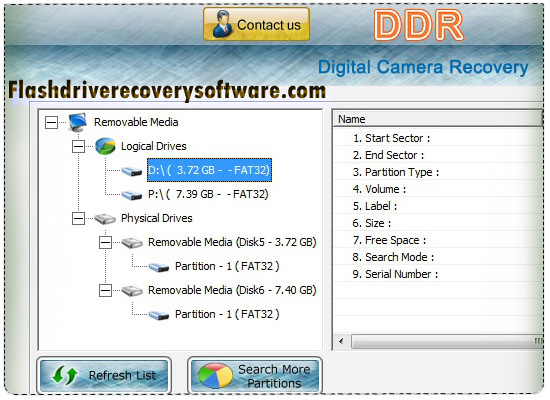Screen dimensions: 550x400
Task: Click the '5. Label :' row
Action: pyautogui.click(x=437, y=206)
